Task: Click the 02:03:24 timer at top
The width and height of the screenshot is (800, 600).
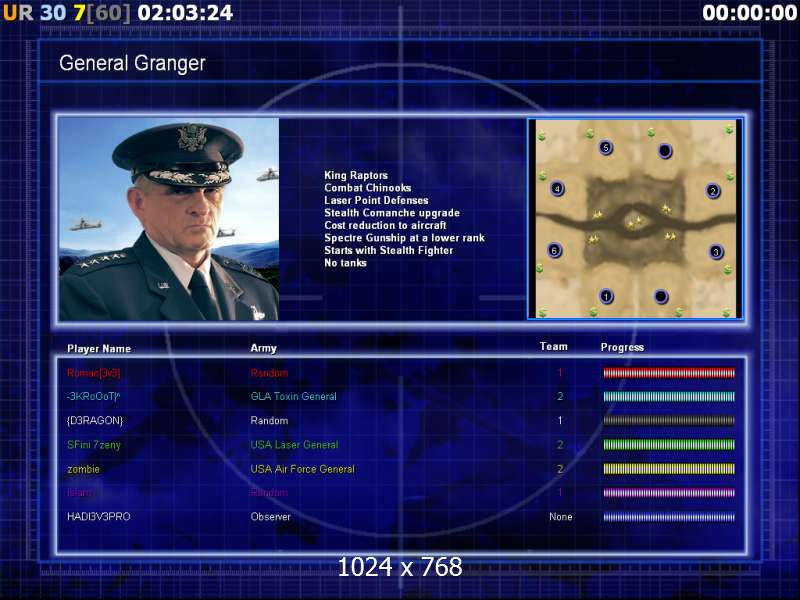Action: [x=185, y=13]
